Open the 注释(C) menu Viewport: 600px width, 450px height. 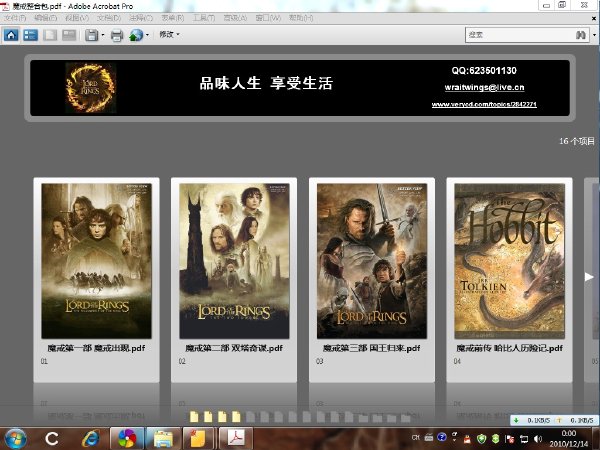coord(141,18)
